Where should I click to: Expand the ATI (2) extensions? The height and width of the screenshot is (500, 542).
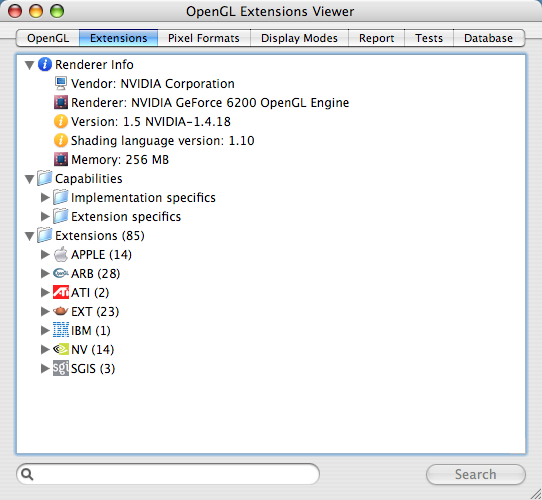point(45,293)
